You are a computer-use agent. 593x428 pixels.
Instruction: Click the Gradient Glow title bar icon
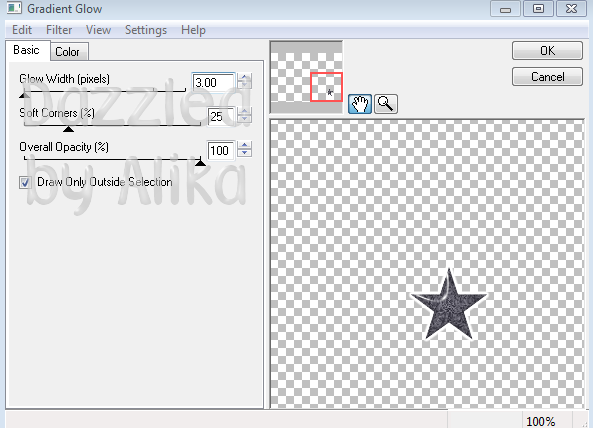point(14,8)
